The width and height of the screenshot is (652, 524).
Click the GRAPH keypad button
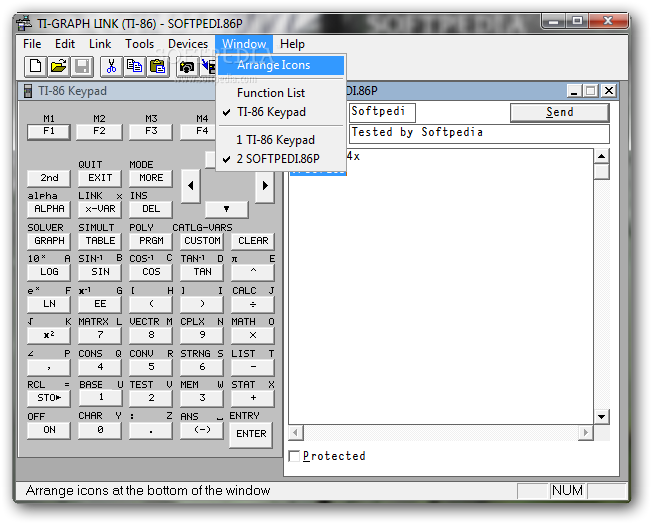pyautogui.click(x=49, y=241)
